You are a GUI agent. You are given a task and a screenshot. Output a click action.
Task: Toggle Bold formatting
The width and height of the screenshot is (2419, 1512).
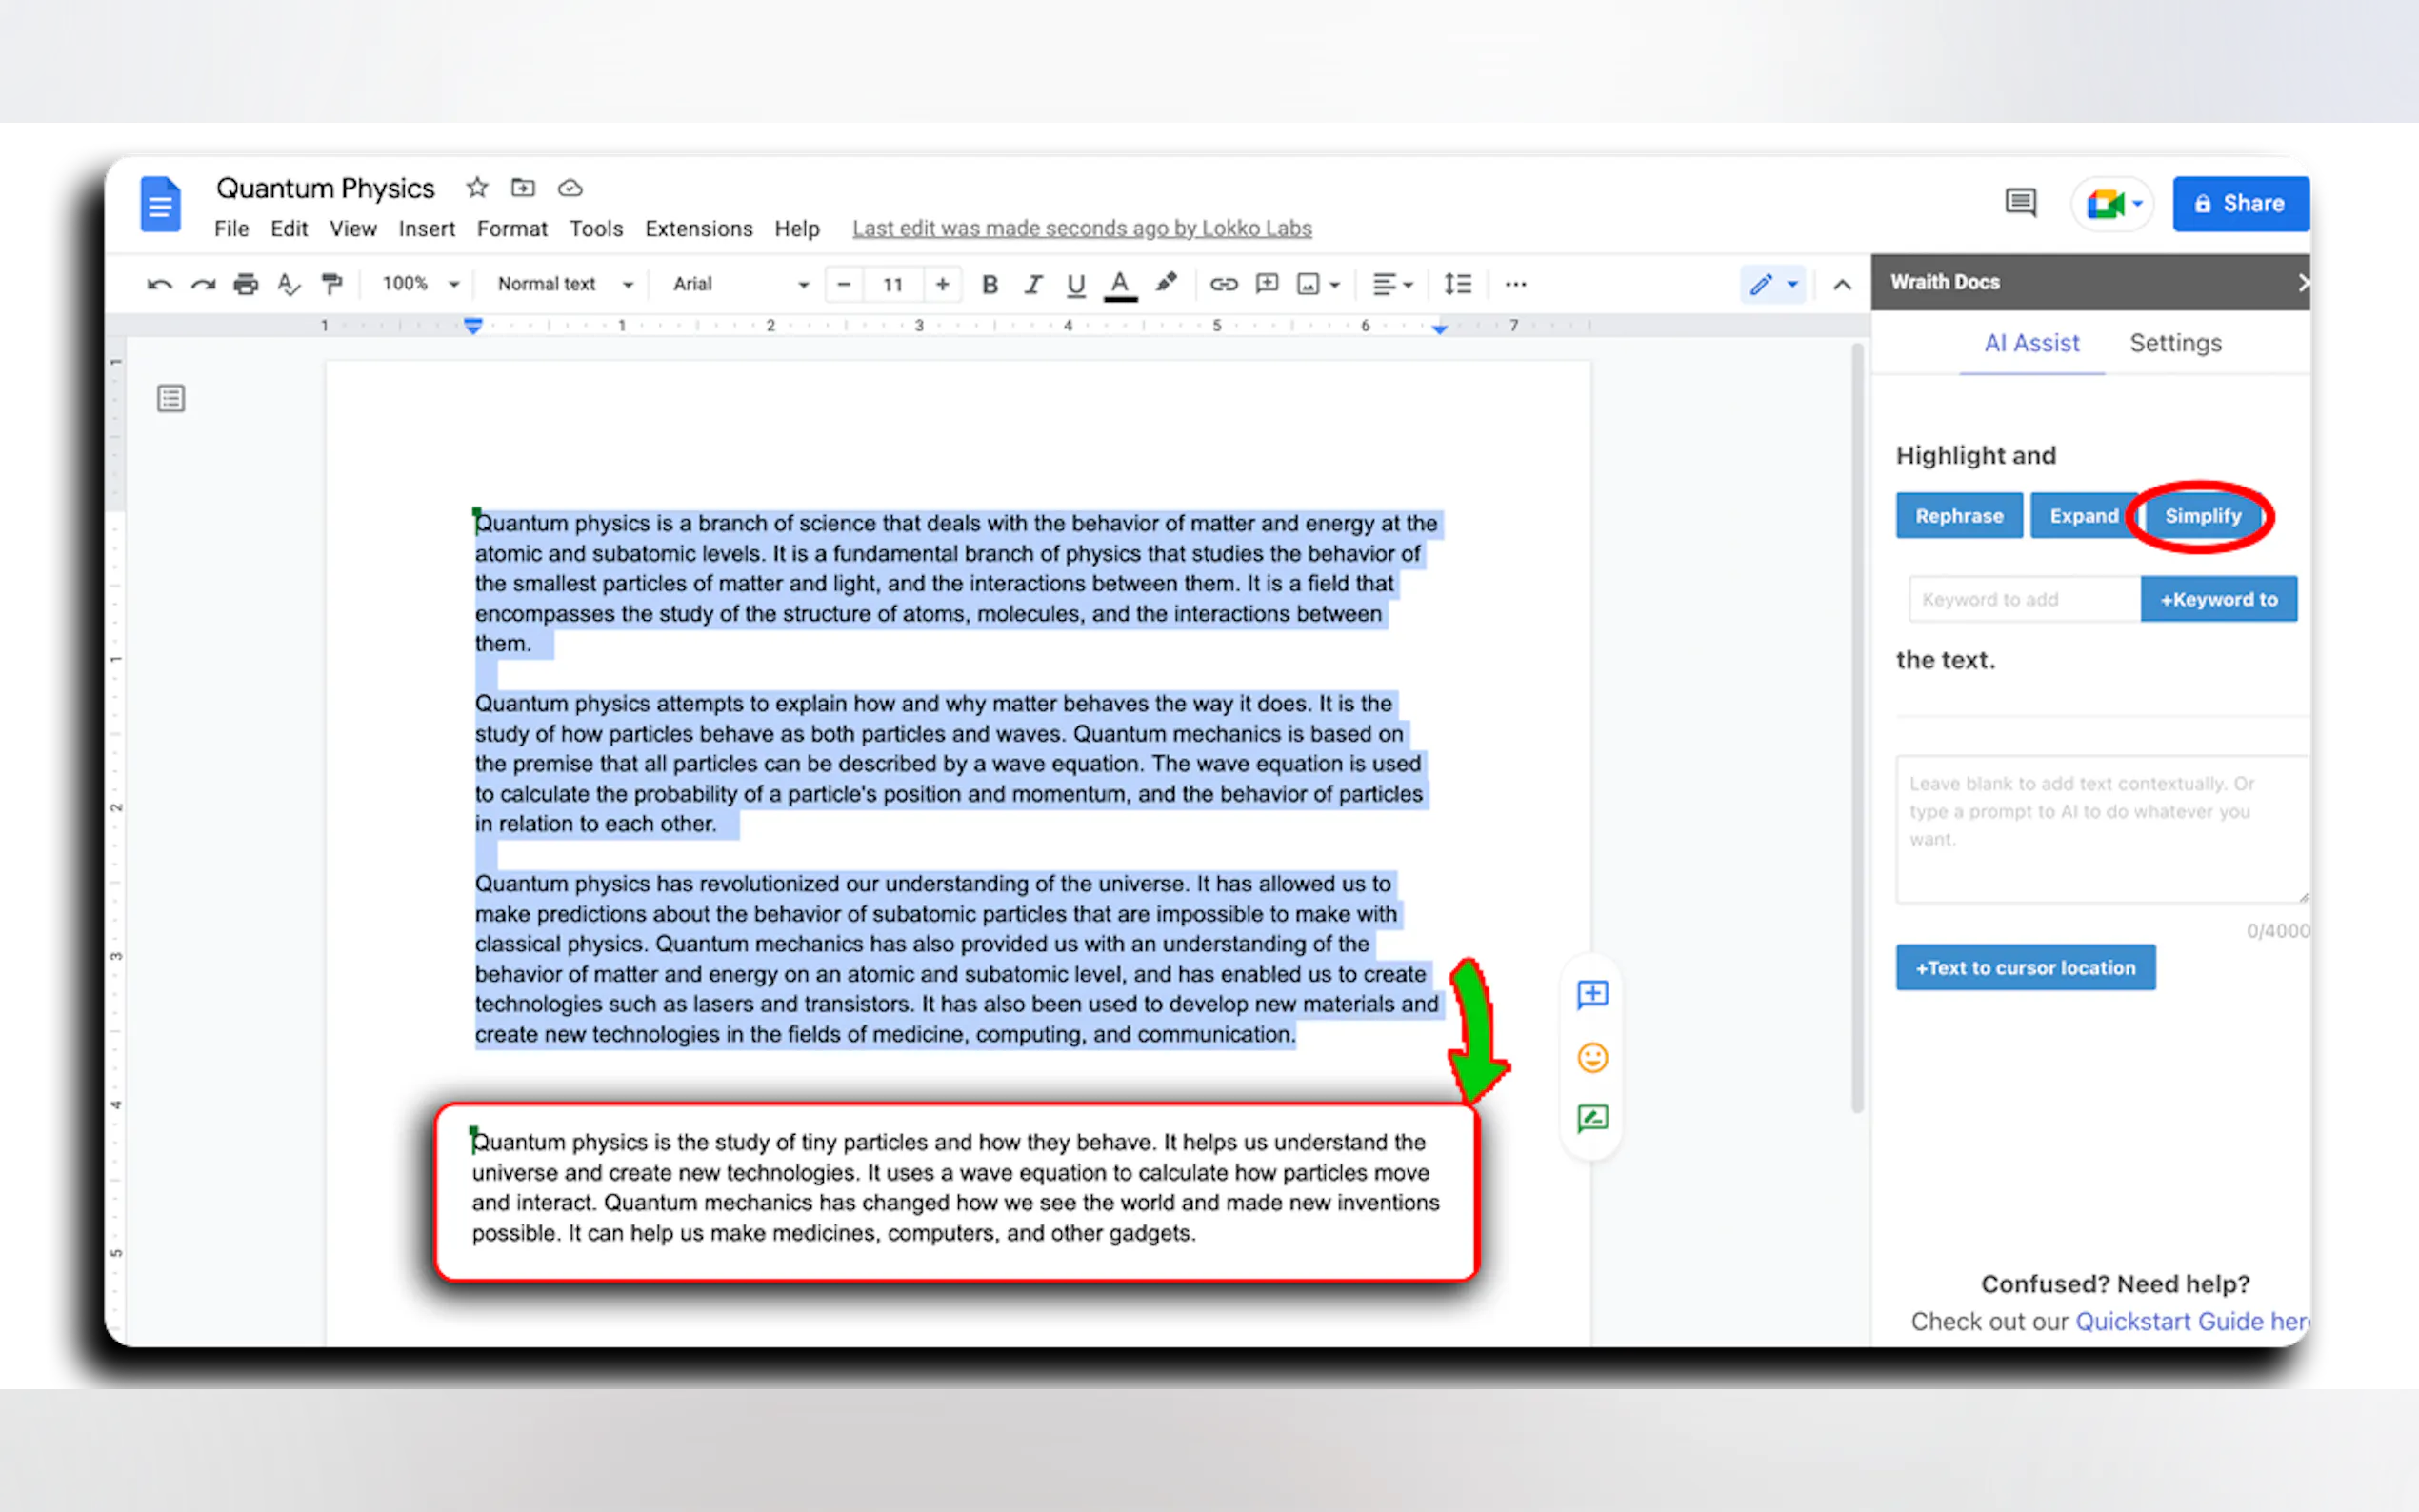coord(990,284)
